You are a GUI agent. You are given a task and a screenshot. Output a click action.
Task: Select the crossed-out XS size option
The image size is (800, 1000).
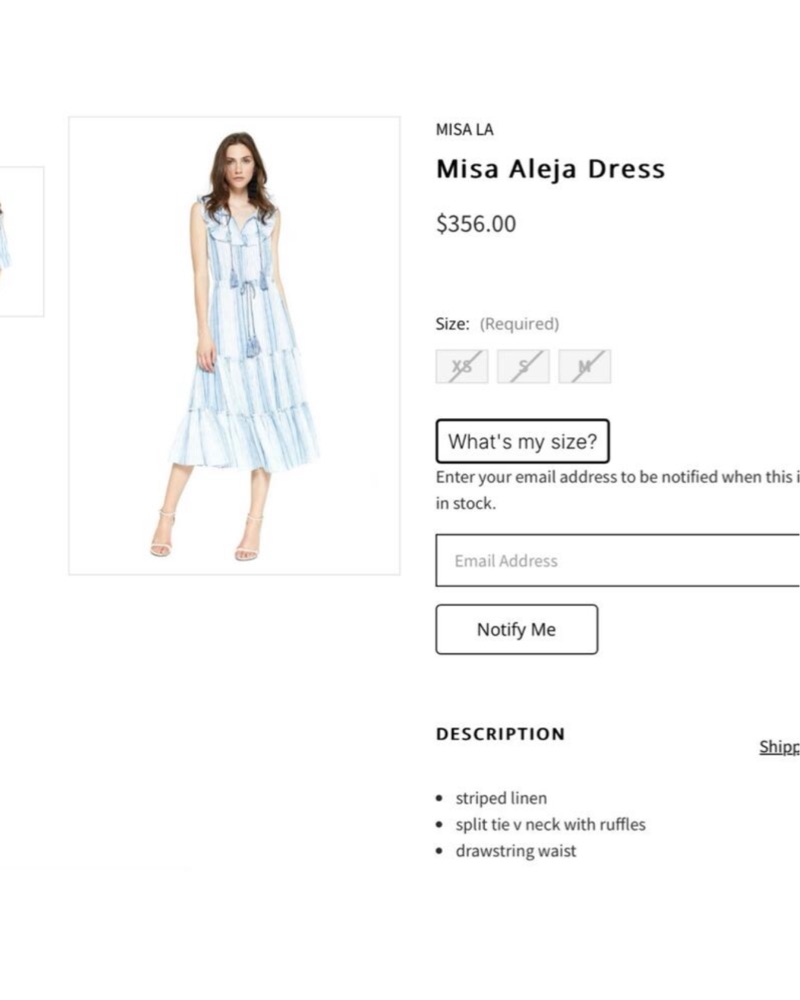click(462, 367)
